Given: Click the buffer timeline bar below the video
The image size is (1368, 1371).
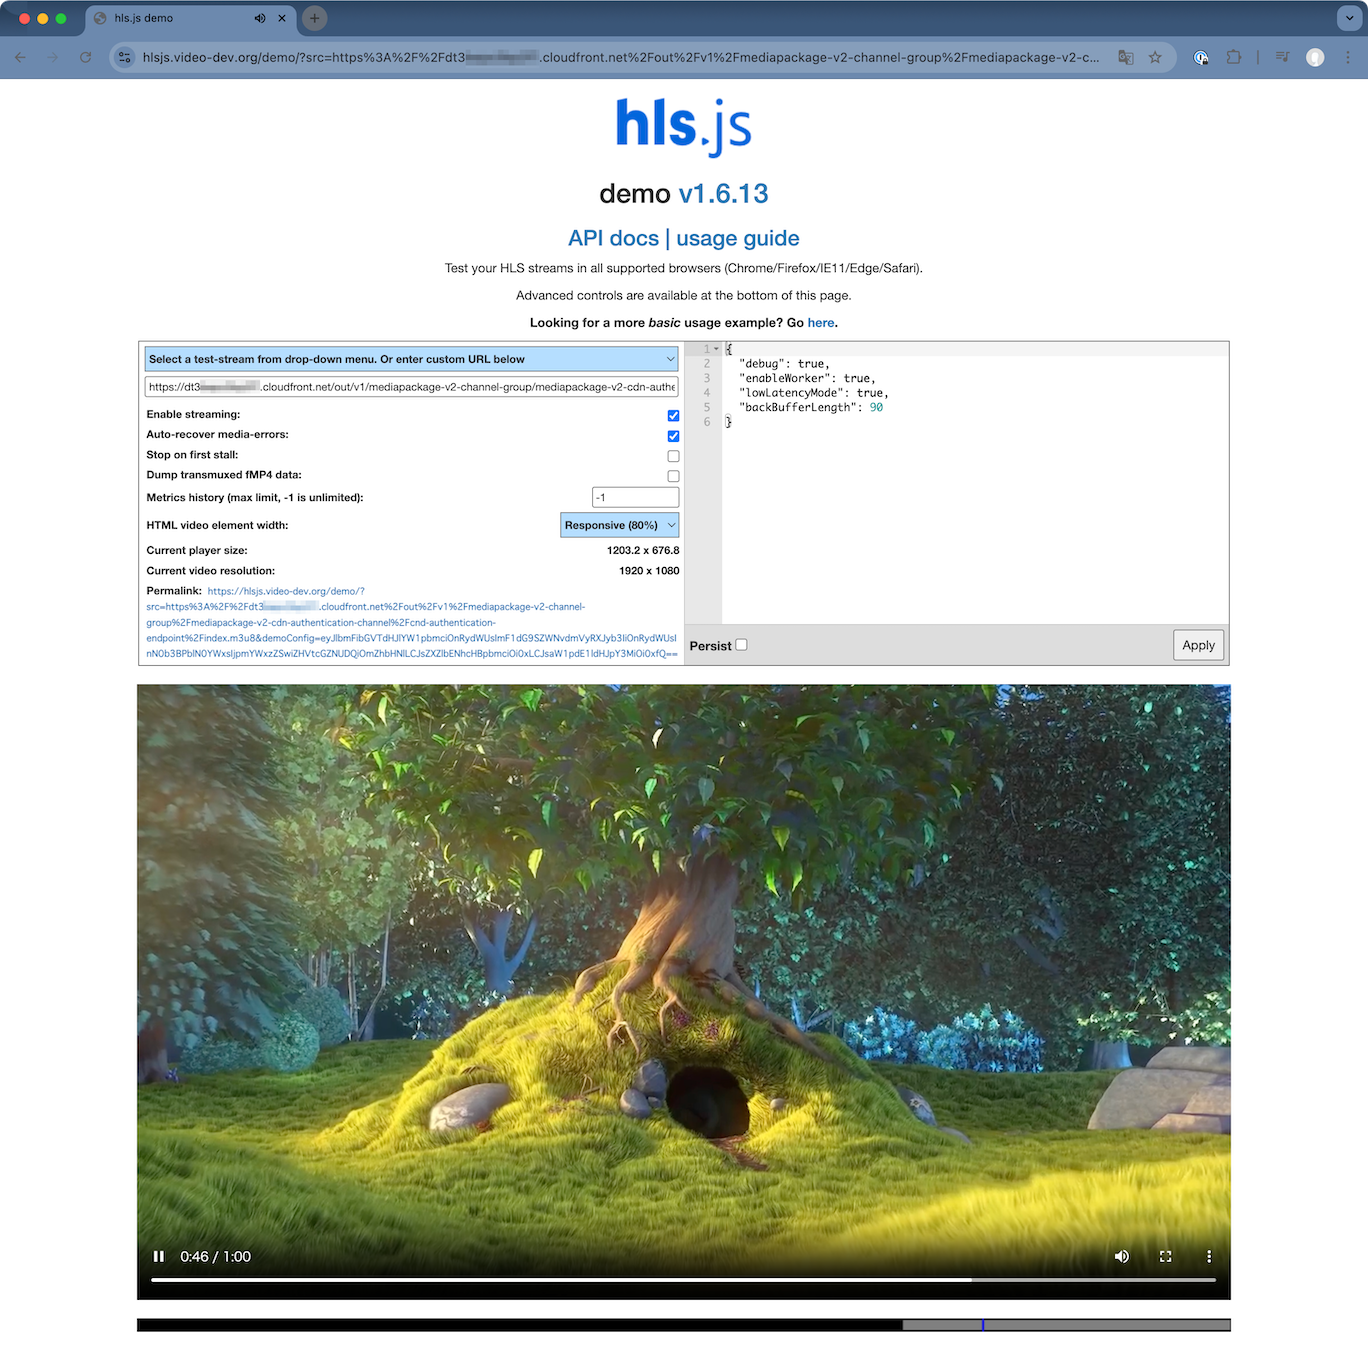Looking at the screenshot, I should 683,1325.
